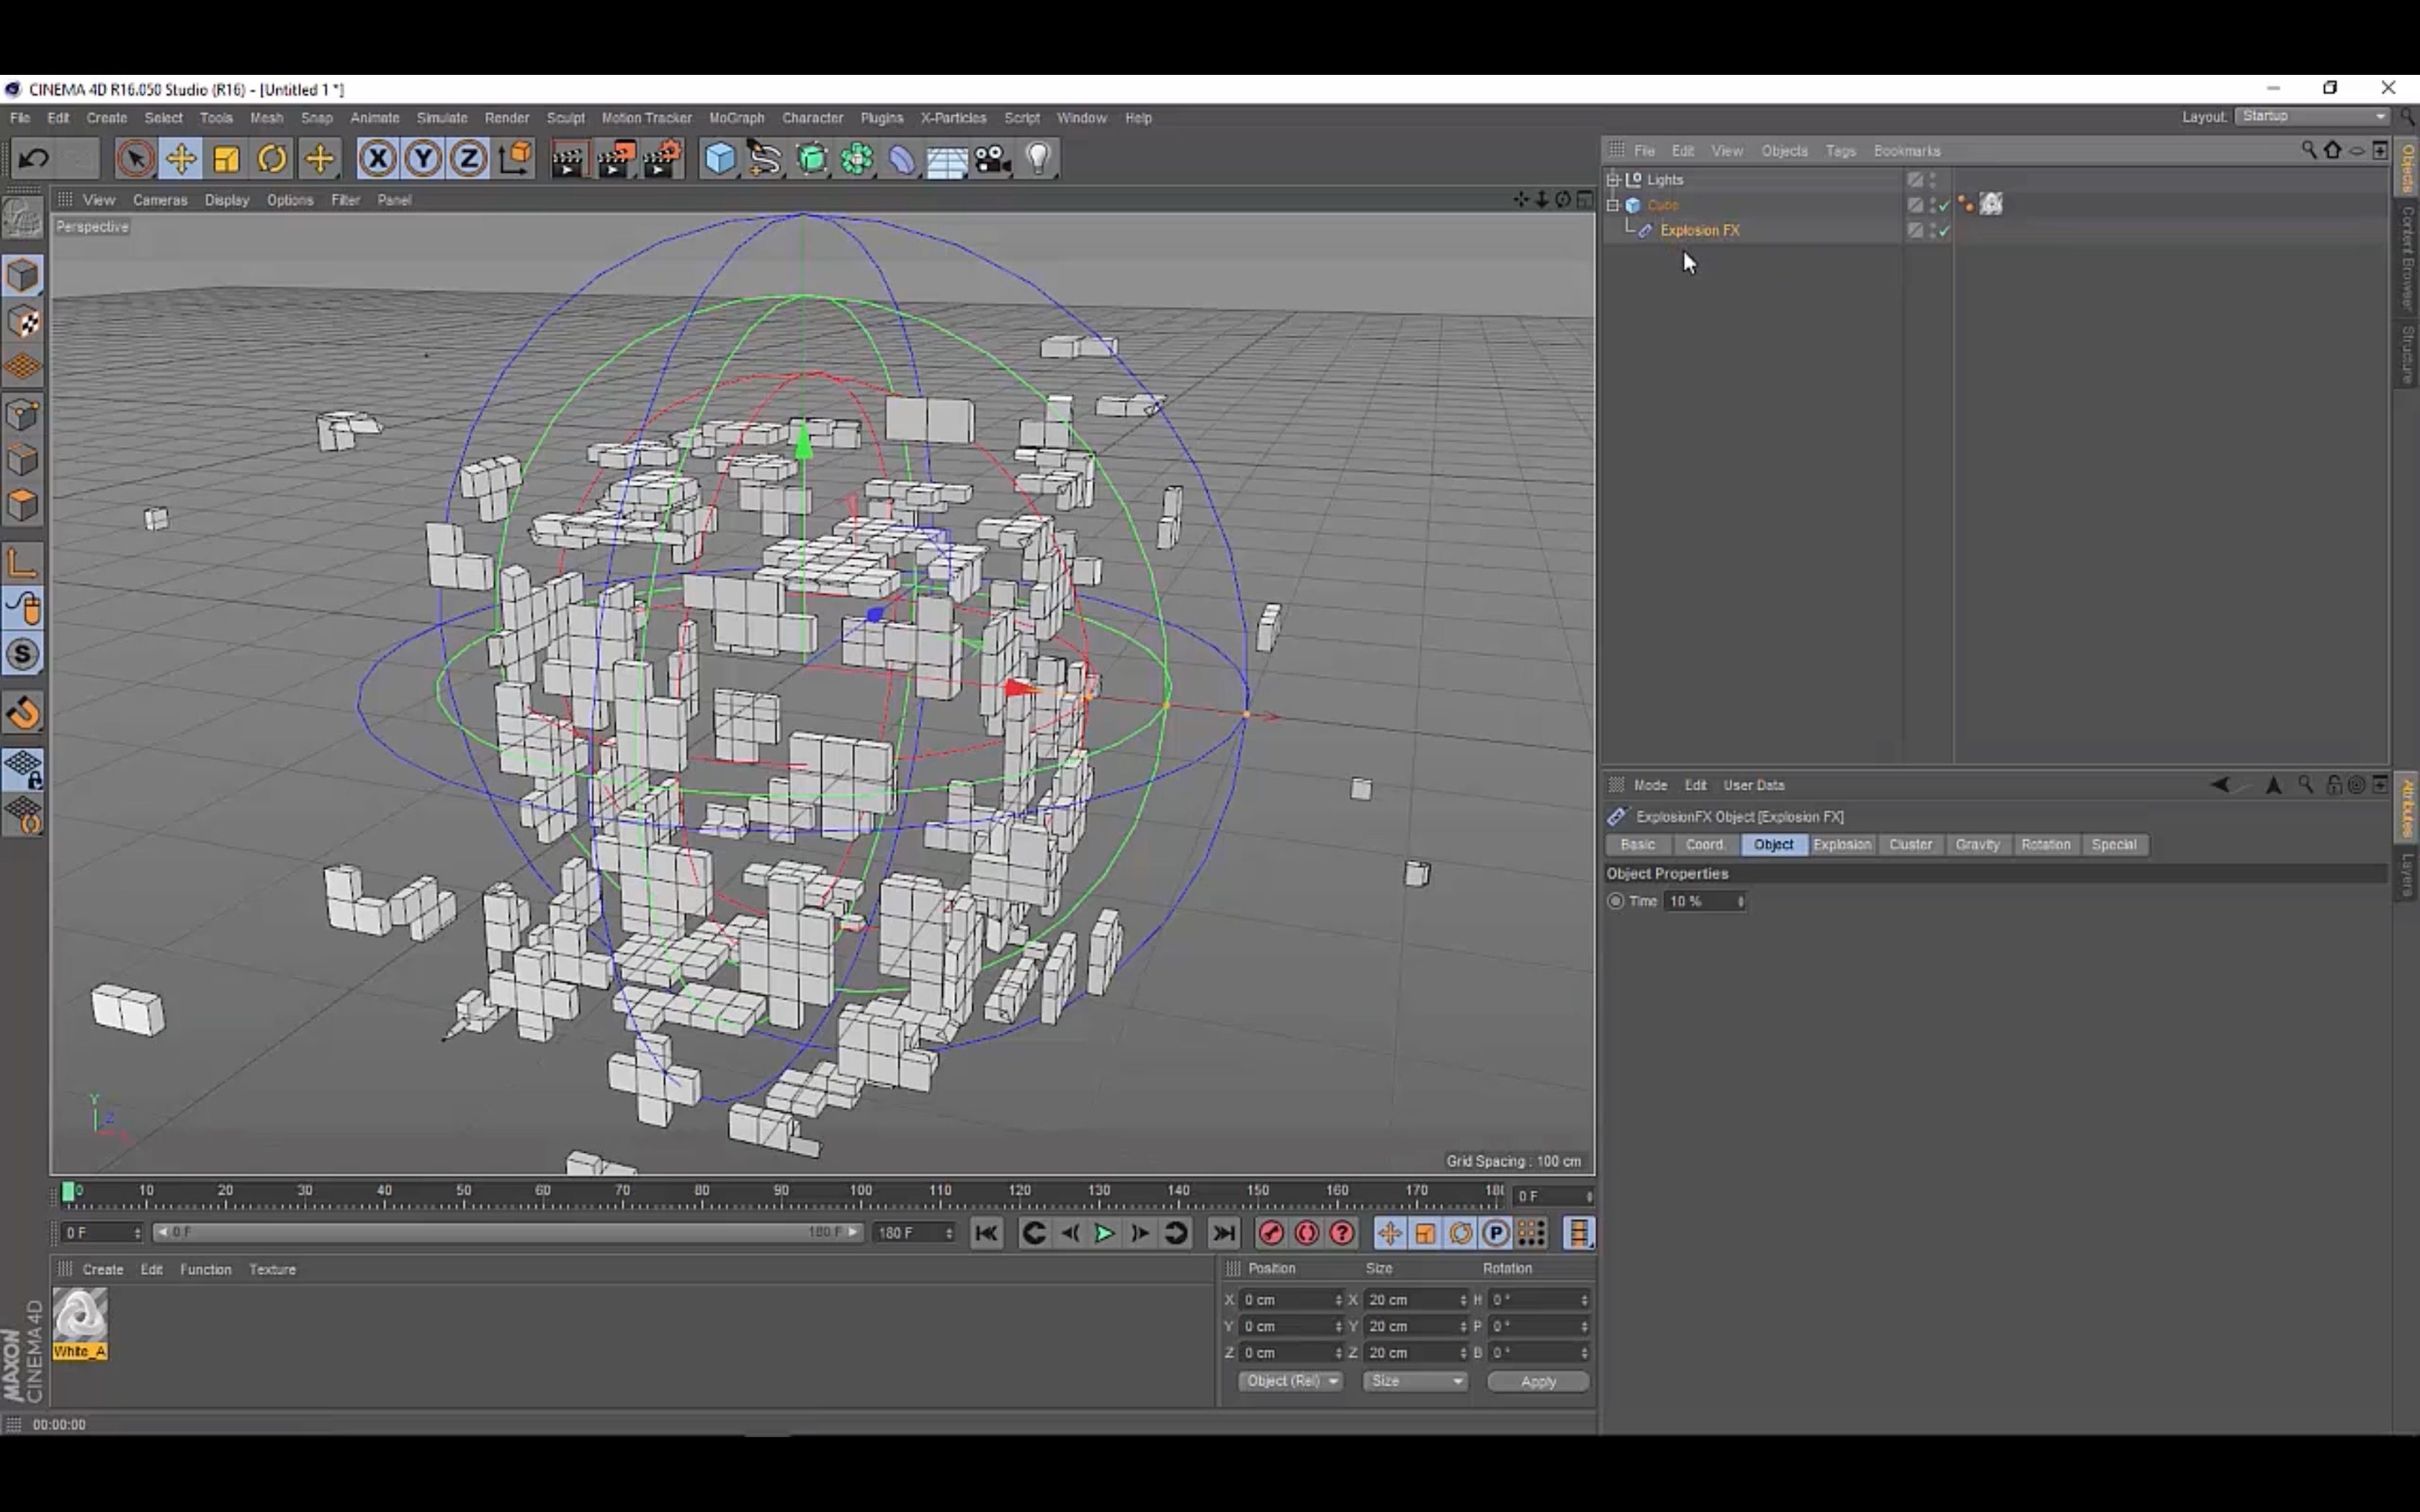Toggle the Time parameter animation dot
Viewport: 2420px width, 1512px height.
pyautogui.click(x=1615, y=901)
